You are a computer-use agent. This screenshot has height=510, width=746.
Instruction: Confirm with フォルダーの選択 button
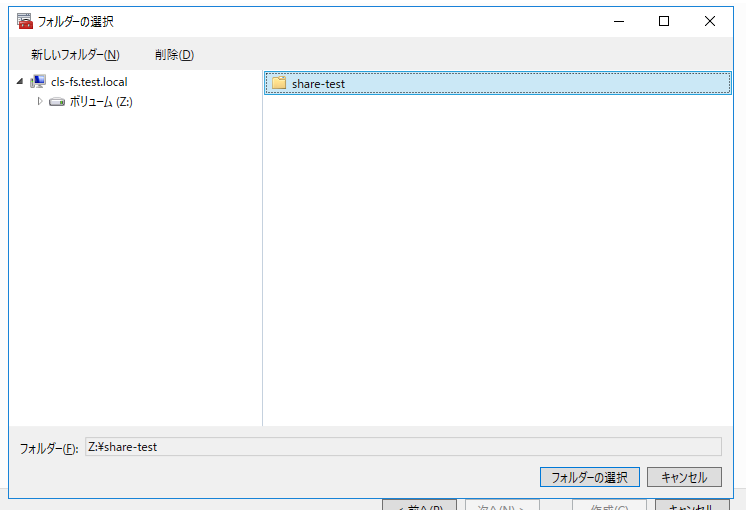point(589,477)
